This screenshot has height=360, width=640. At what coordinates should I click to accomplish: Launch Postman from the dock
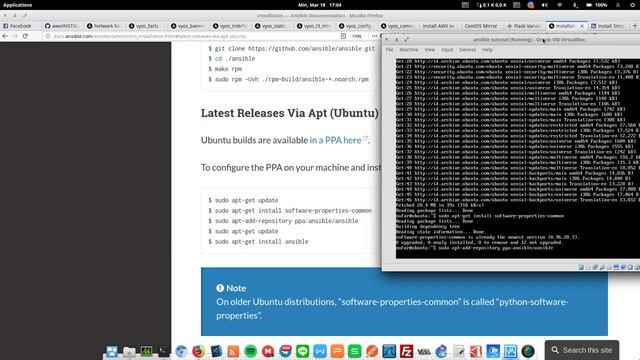[372, 351]
